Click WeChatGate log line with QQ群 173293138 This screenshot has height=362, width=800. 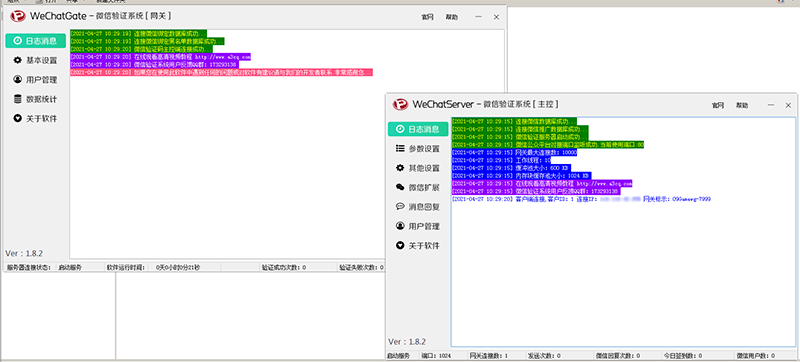coord(154,65)
